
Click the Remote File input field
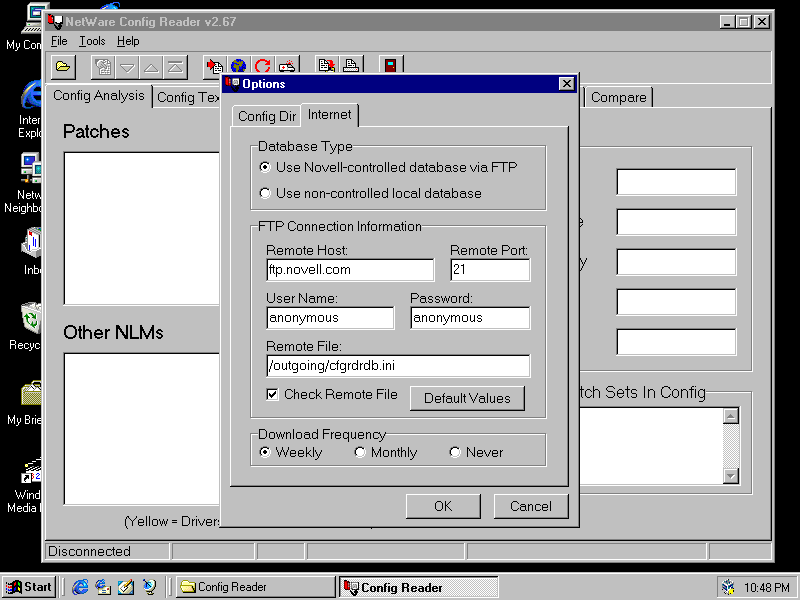[398, 365]
